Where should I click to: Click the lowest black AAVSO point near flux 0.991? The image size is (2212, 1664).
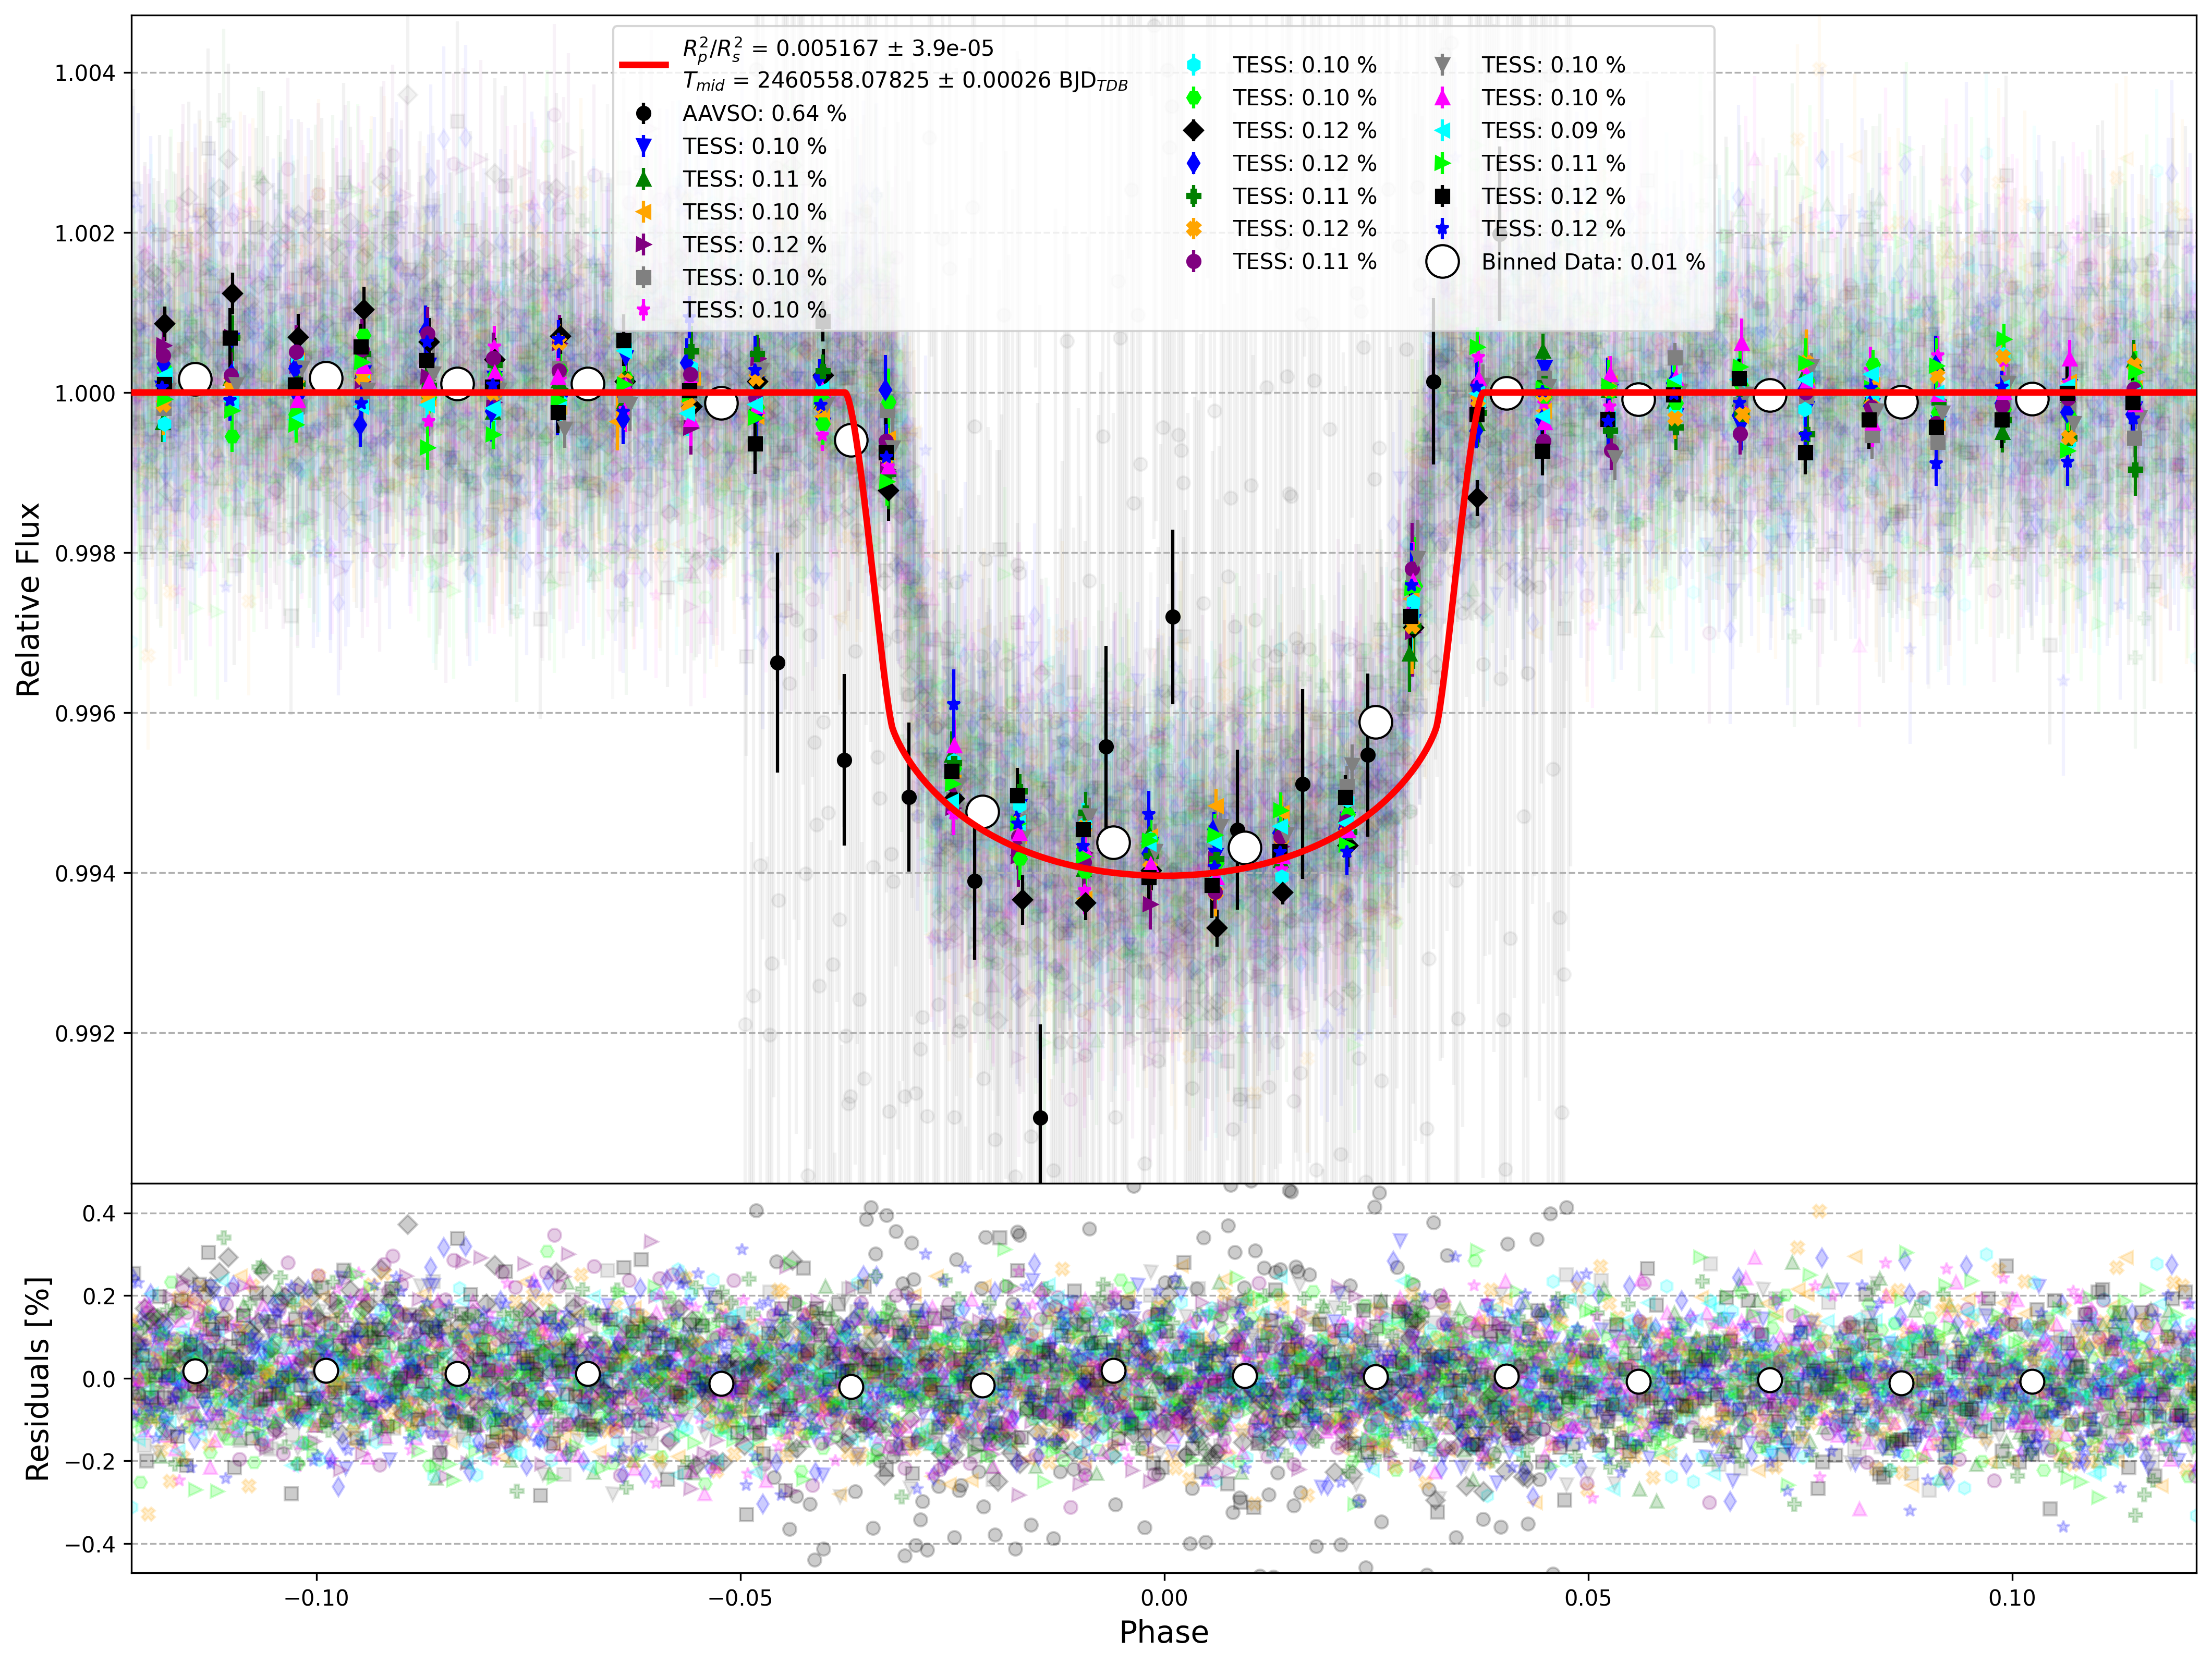tap(1040, 1118)
